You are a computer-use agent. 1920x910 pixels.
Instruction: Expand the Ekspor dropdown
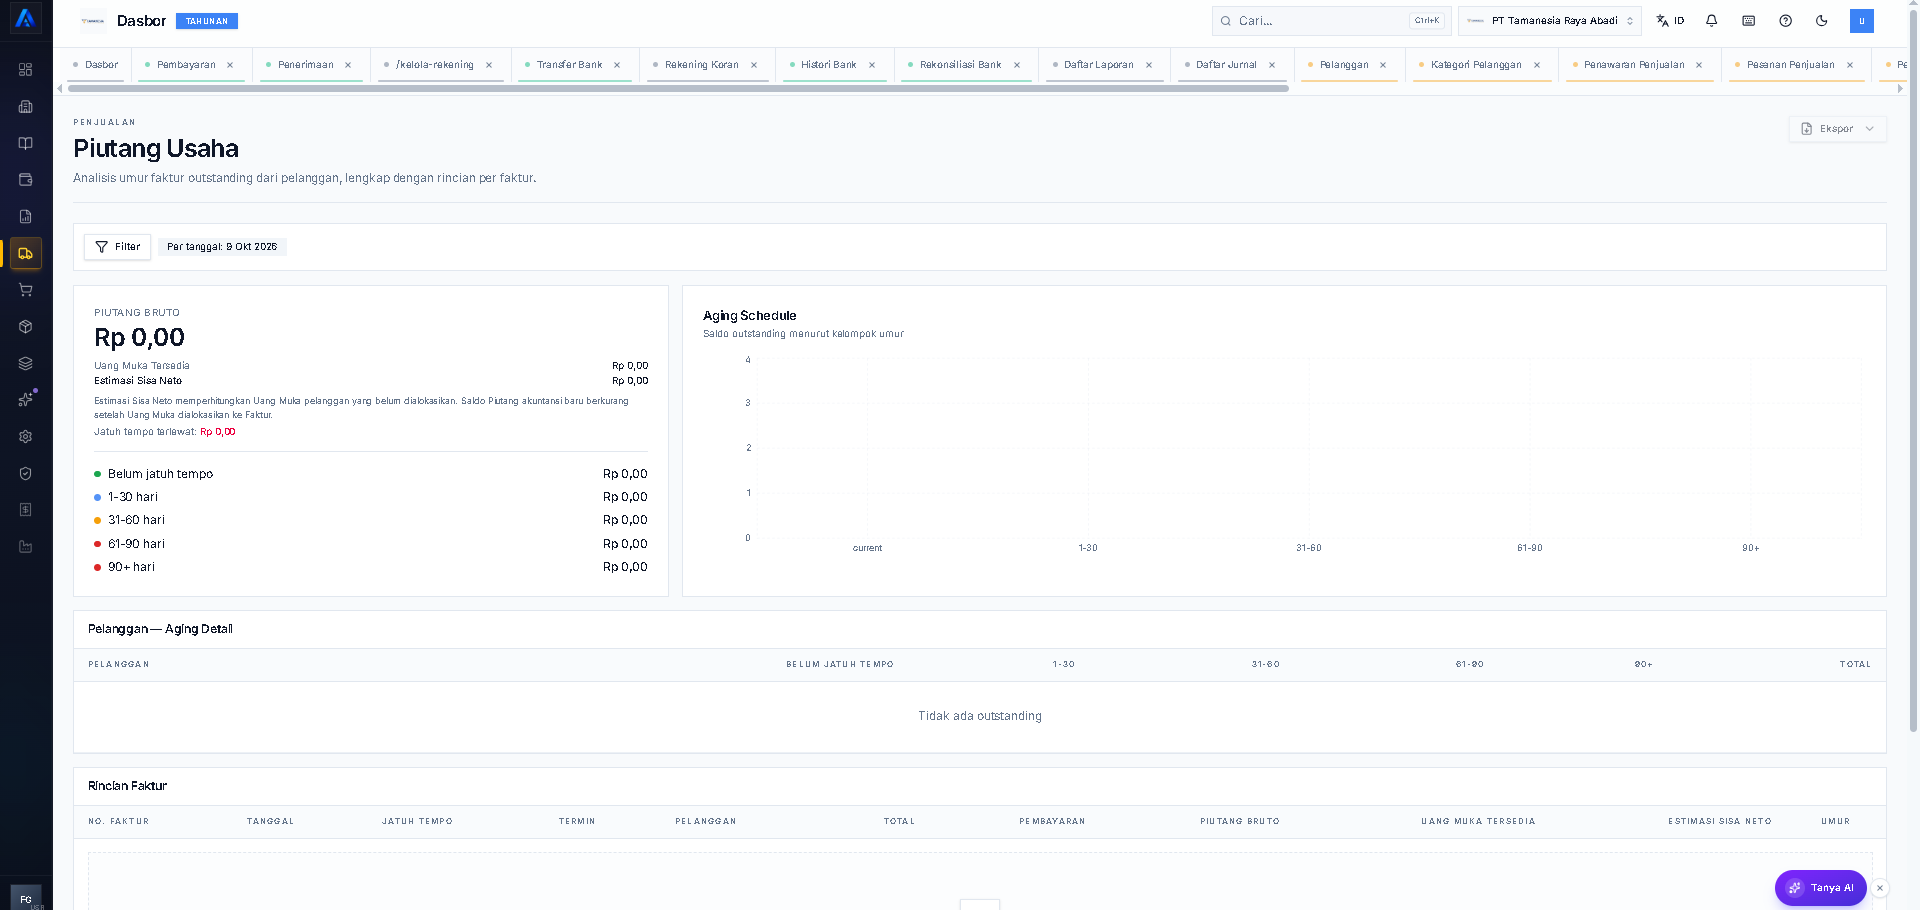pyautogui.click(x=1838, y=129)
